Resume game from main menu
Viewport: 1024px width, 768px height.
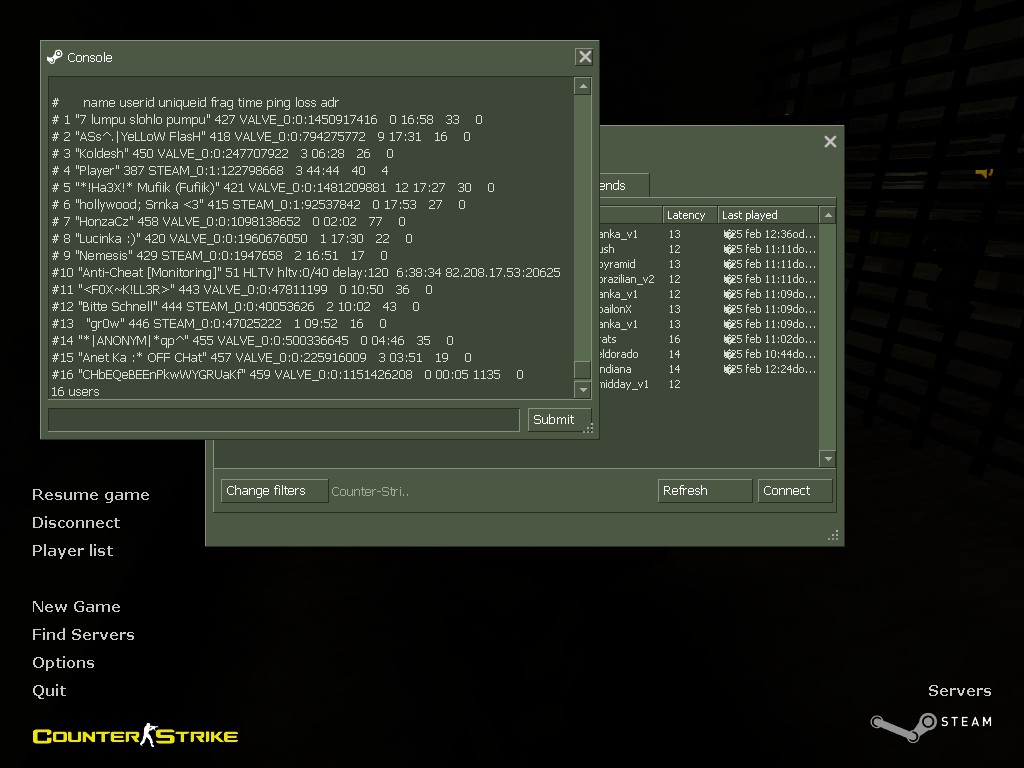(x=91, y=495)
